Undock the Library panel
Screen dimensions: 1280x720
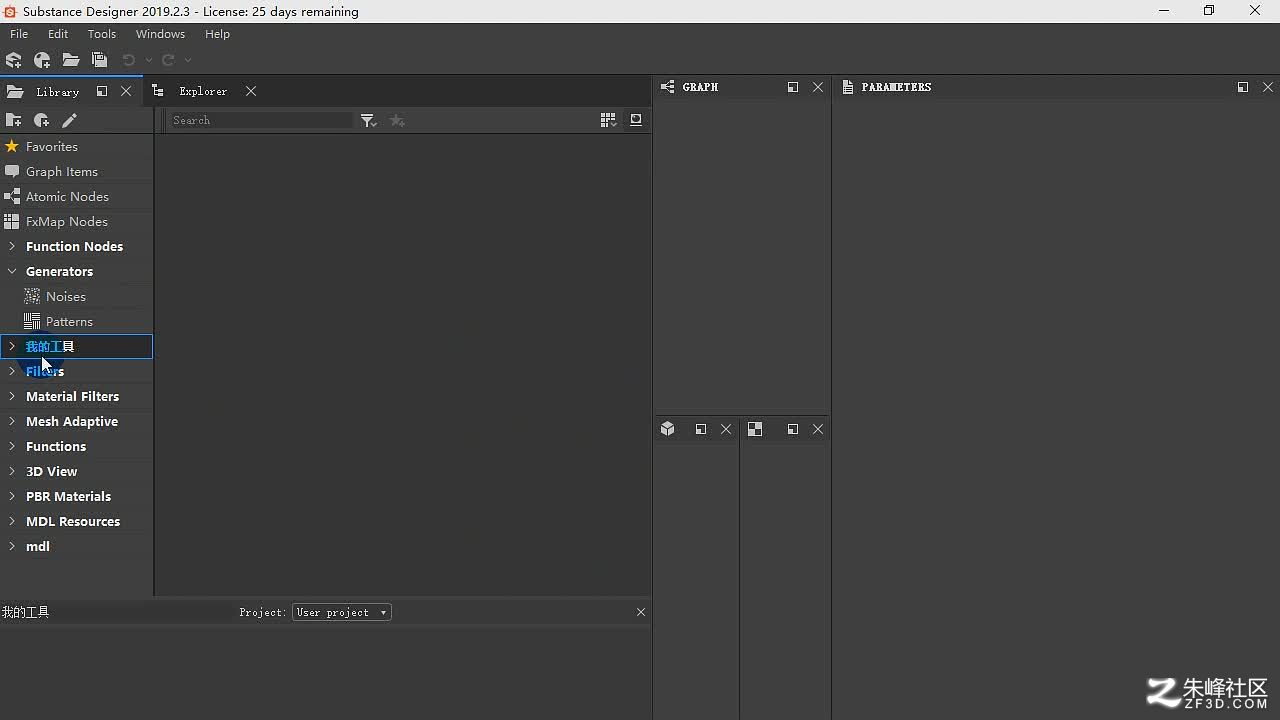(102, 91)
